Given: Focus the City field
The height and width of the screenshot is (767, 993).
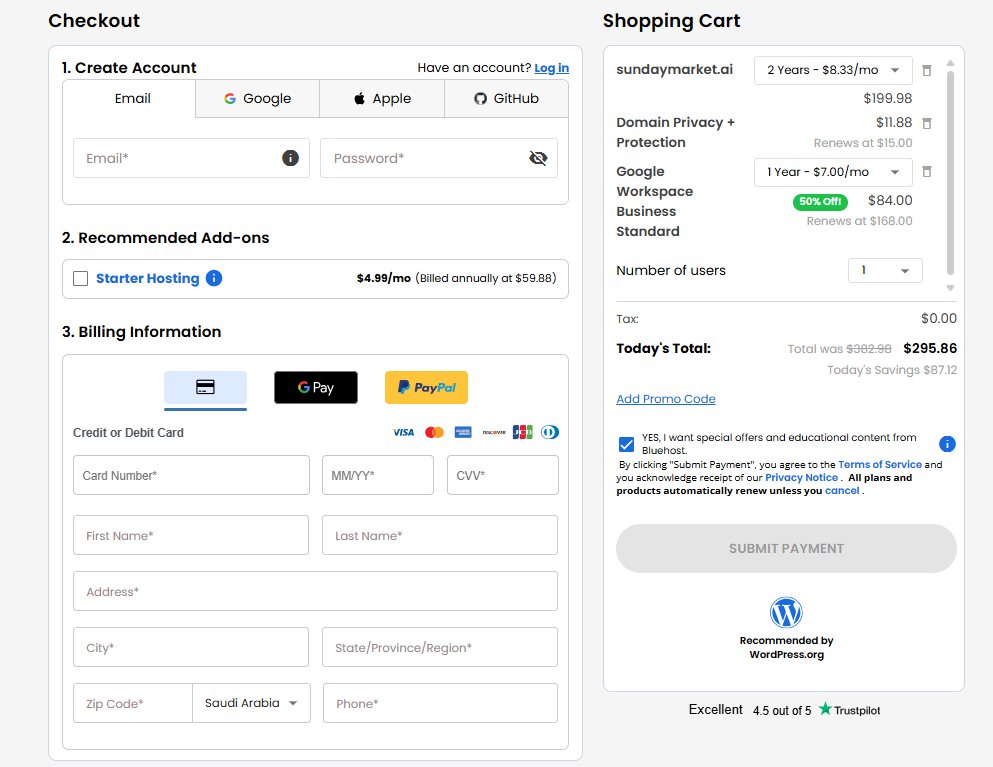Looking at the screenshot, I should [x=191, y=647].
